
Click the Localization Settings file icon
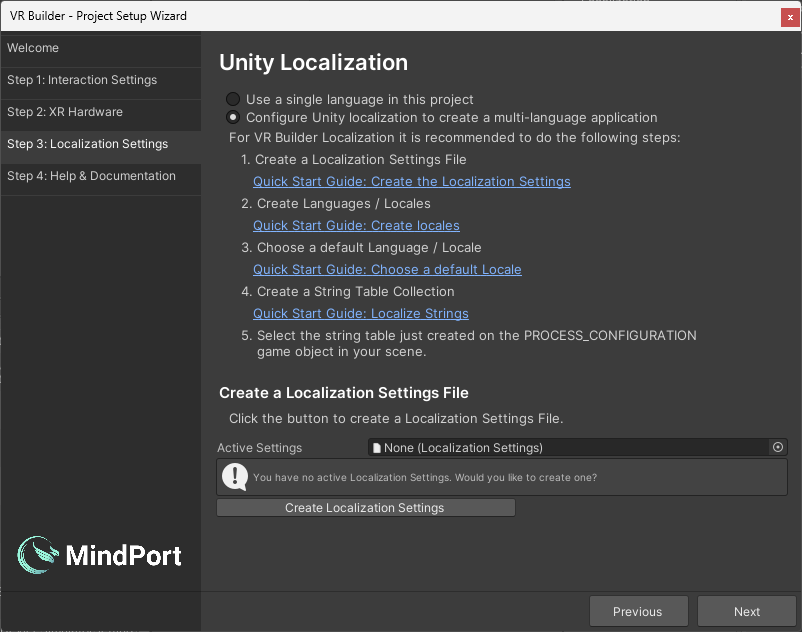[376, 448]
